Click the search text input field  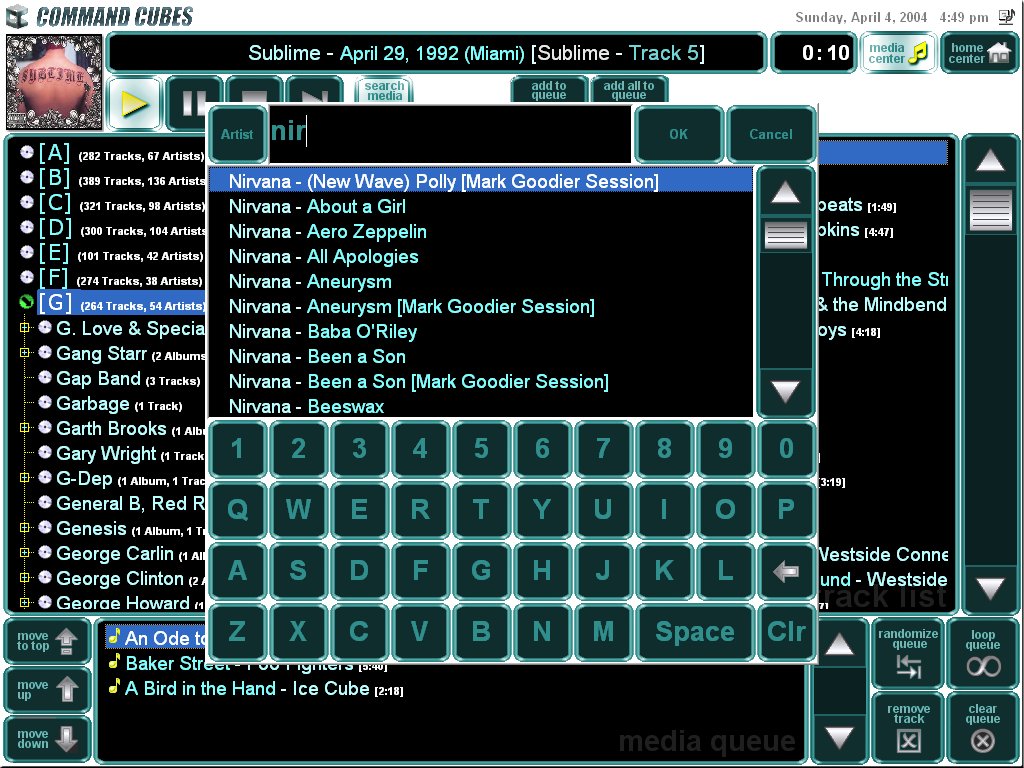[450, 134]
